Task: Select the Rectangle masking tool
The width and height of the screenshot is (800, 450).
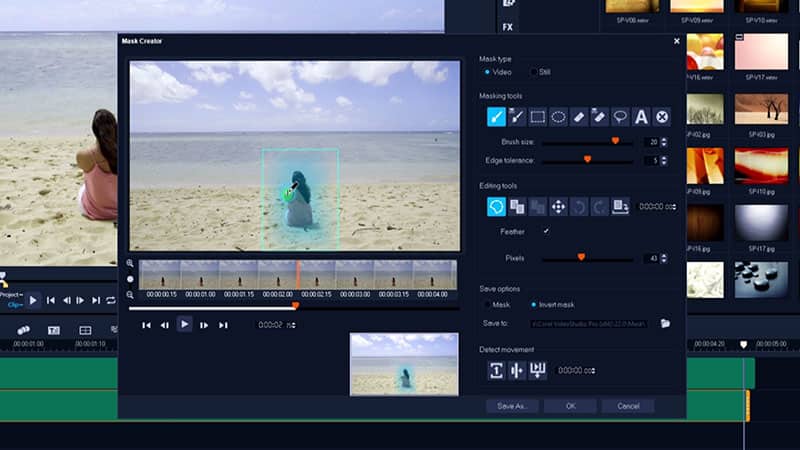Action: coord(538,117)
